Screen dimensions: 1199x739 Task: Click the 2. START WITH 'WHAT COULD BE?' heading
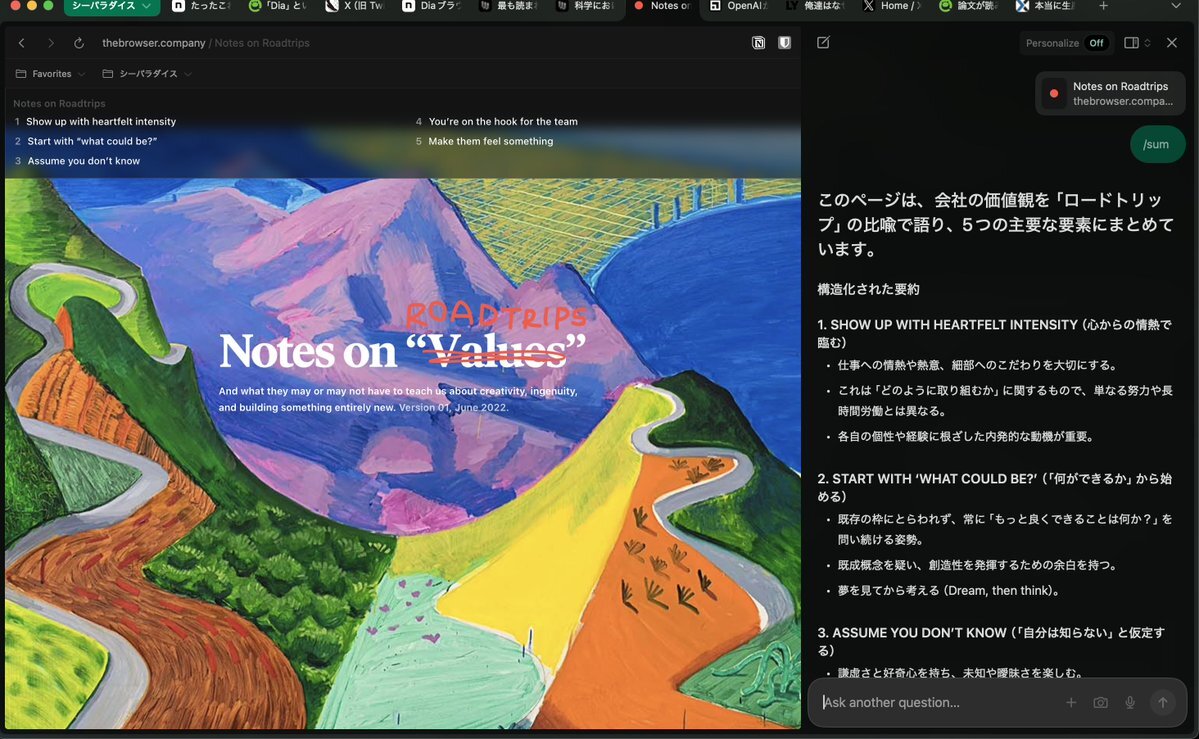[x=994, y=487]
